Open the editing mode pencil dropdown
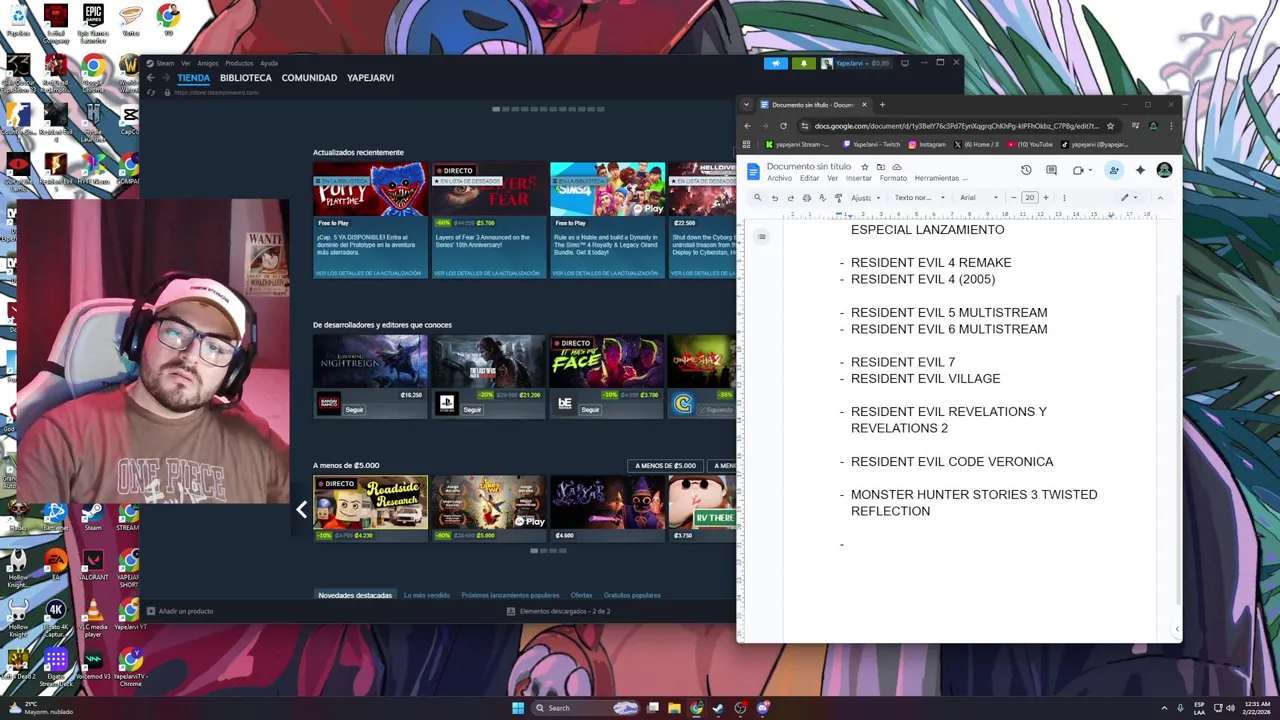Screen dimensions: 1280x720 pos(1129,198)
